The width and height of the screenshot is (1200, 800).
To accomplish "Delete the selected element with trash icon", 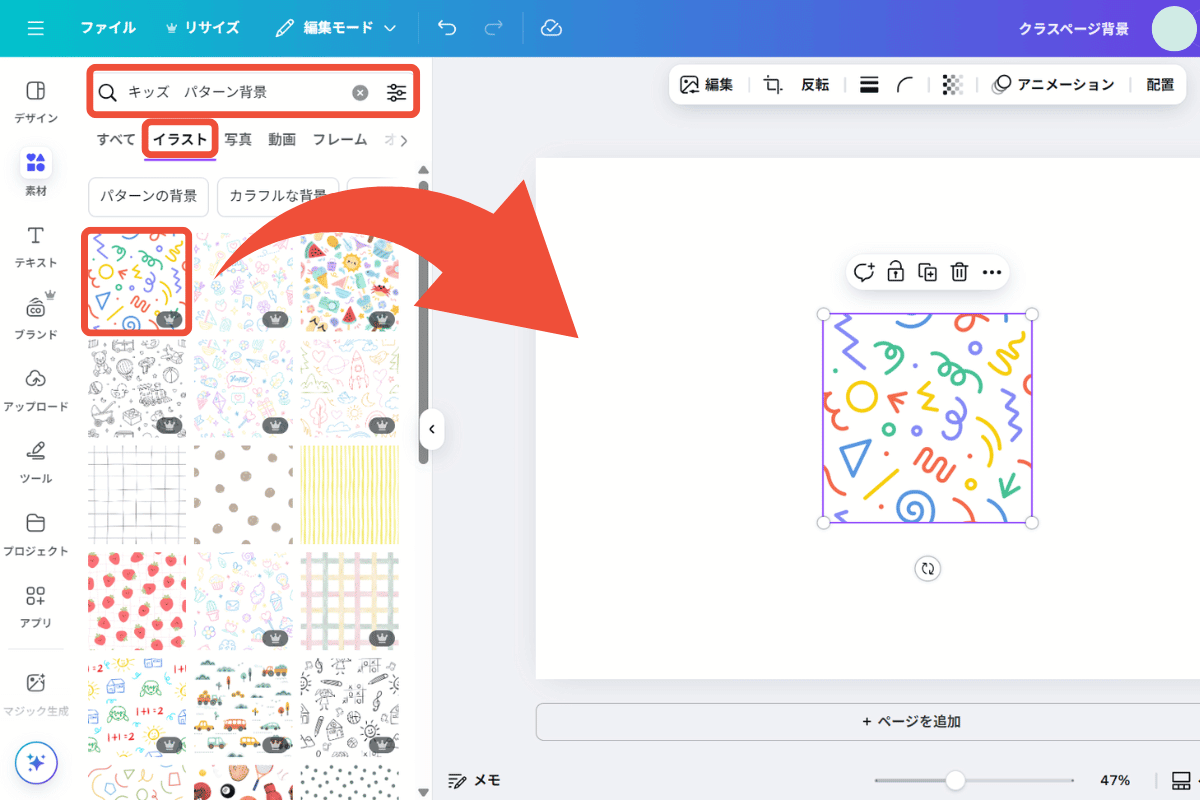I will (959, 271).
